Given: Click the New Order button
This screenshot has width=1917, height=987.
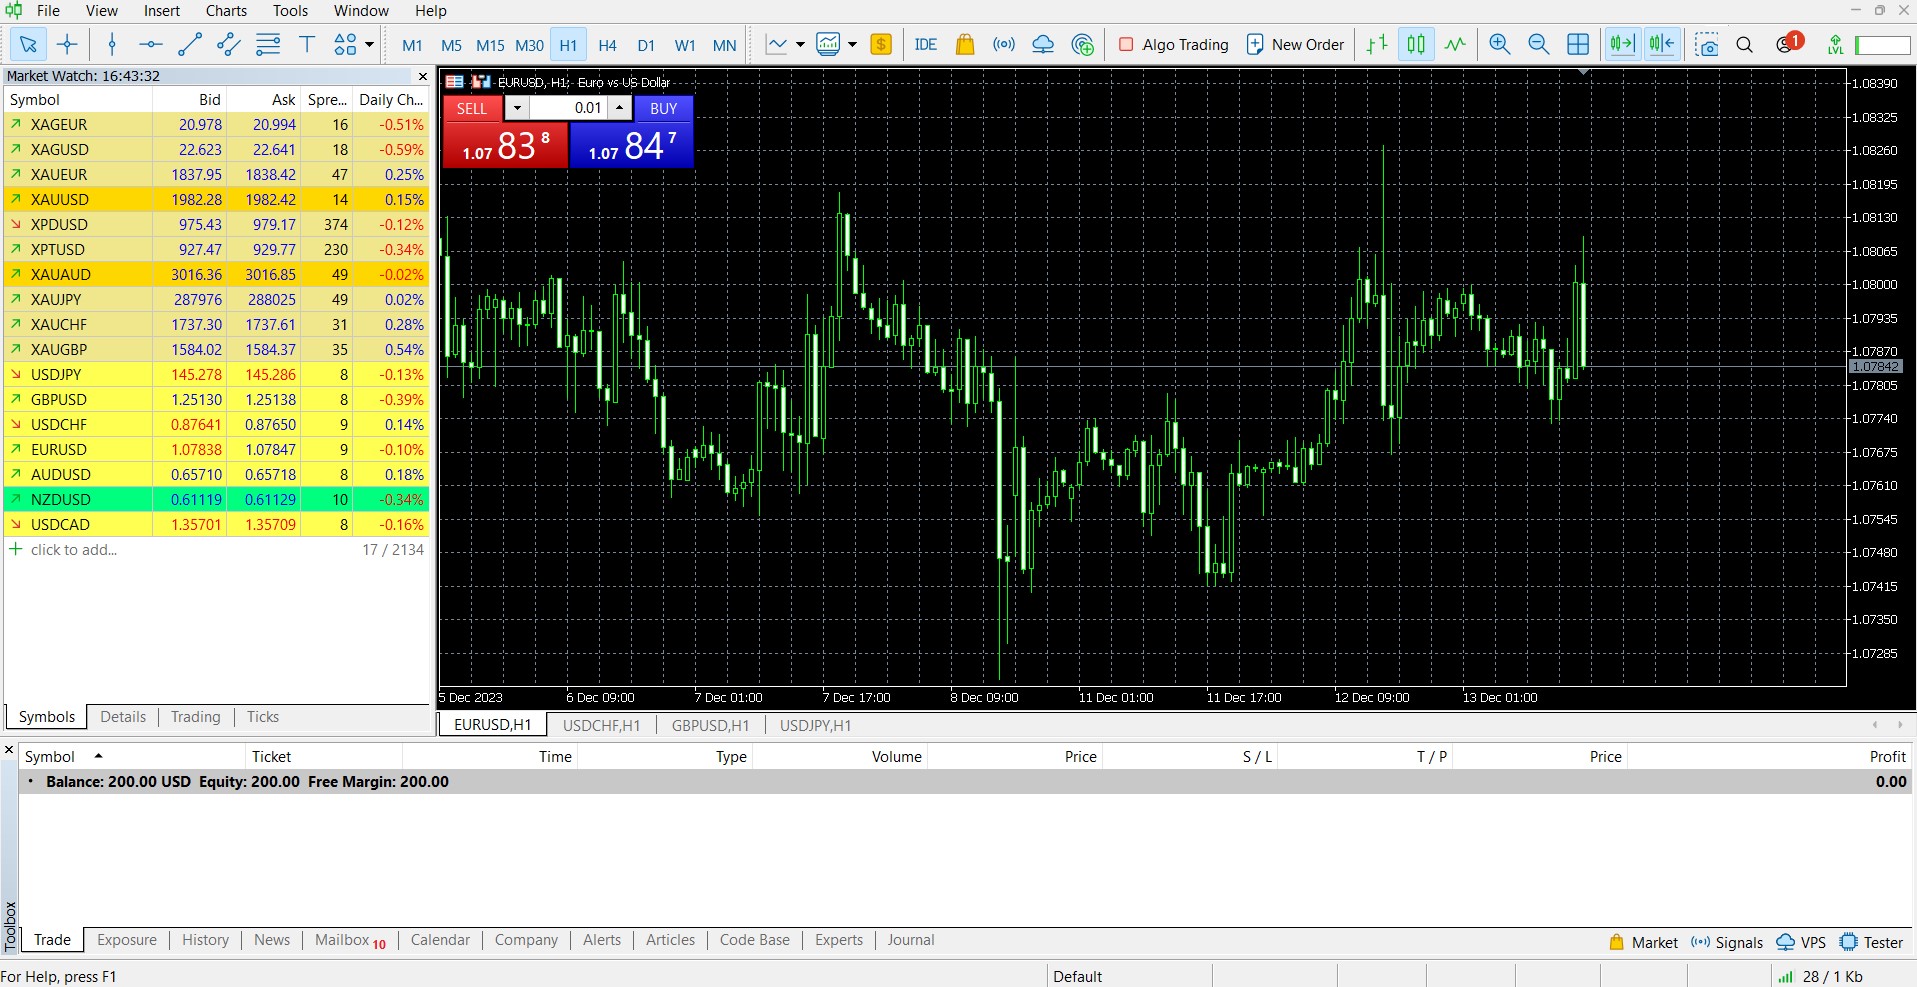Looking at the screenshot, I should 1294,45.
